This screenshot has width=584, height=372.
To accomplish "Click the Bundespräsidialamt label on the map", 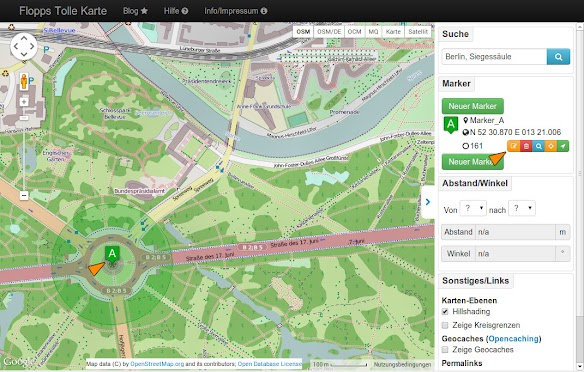I will (140, 191).
